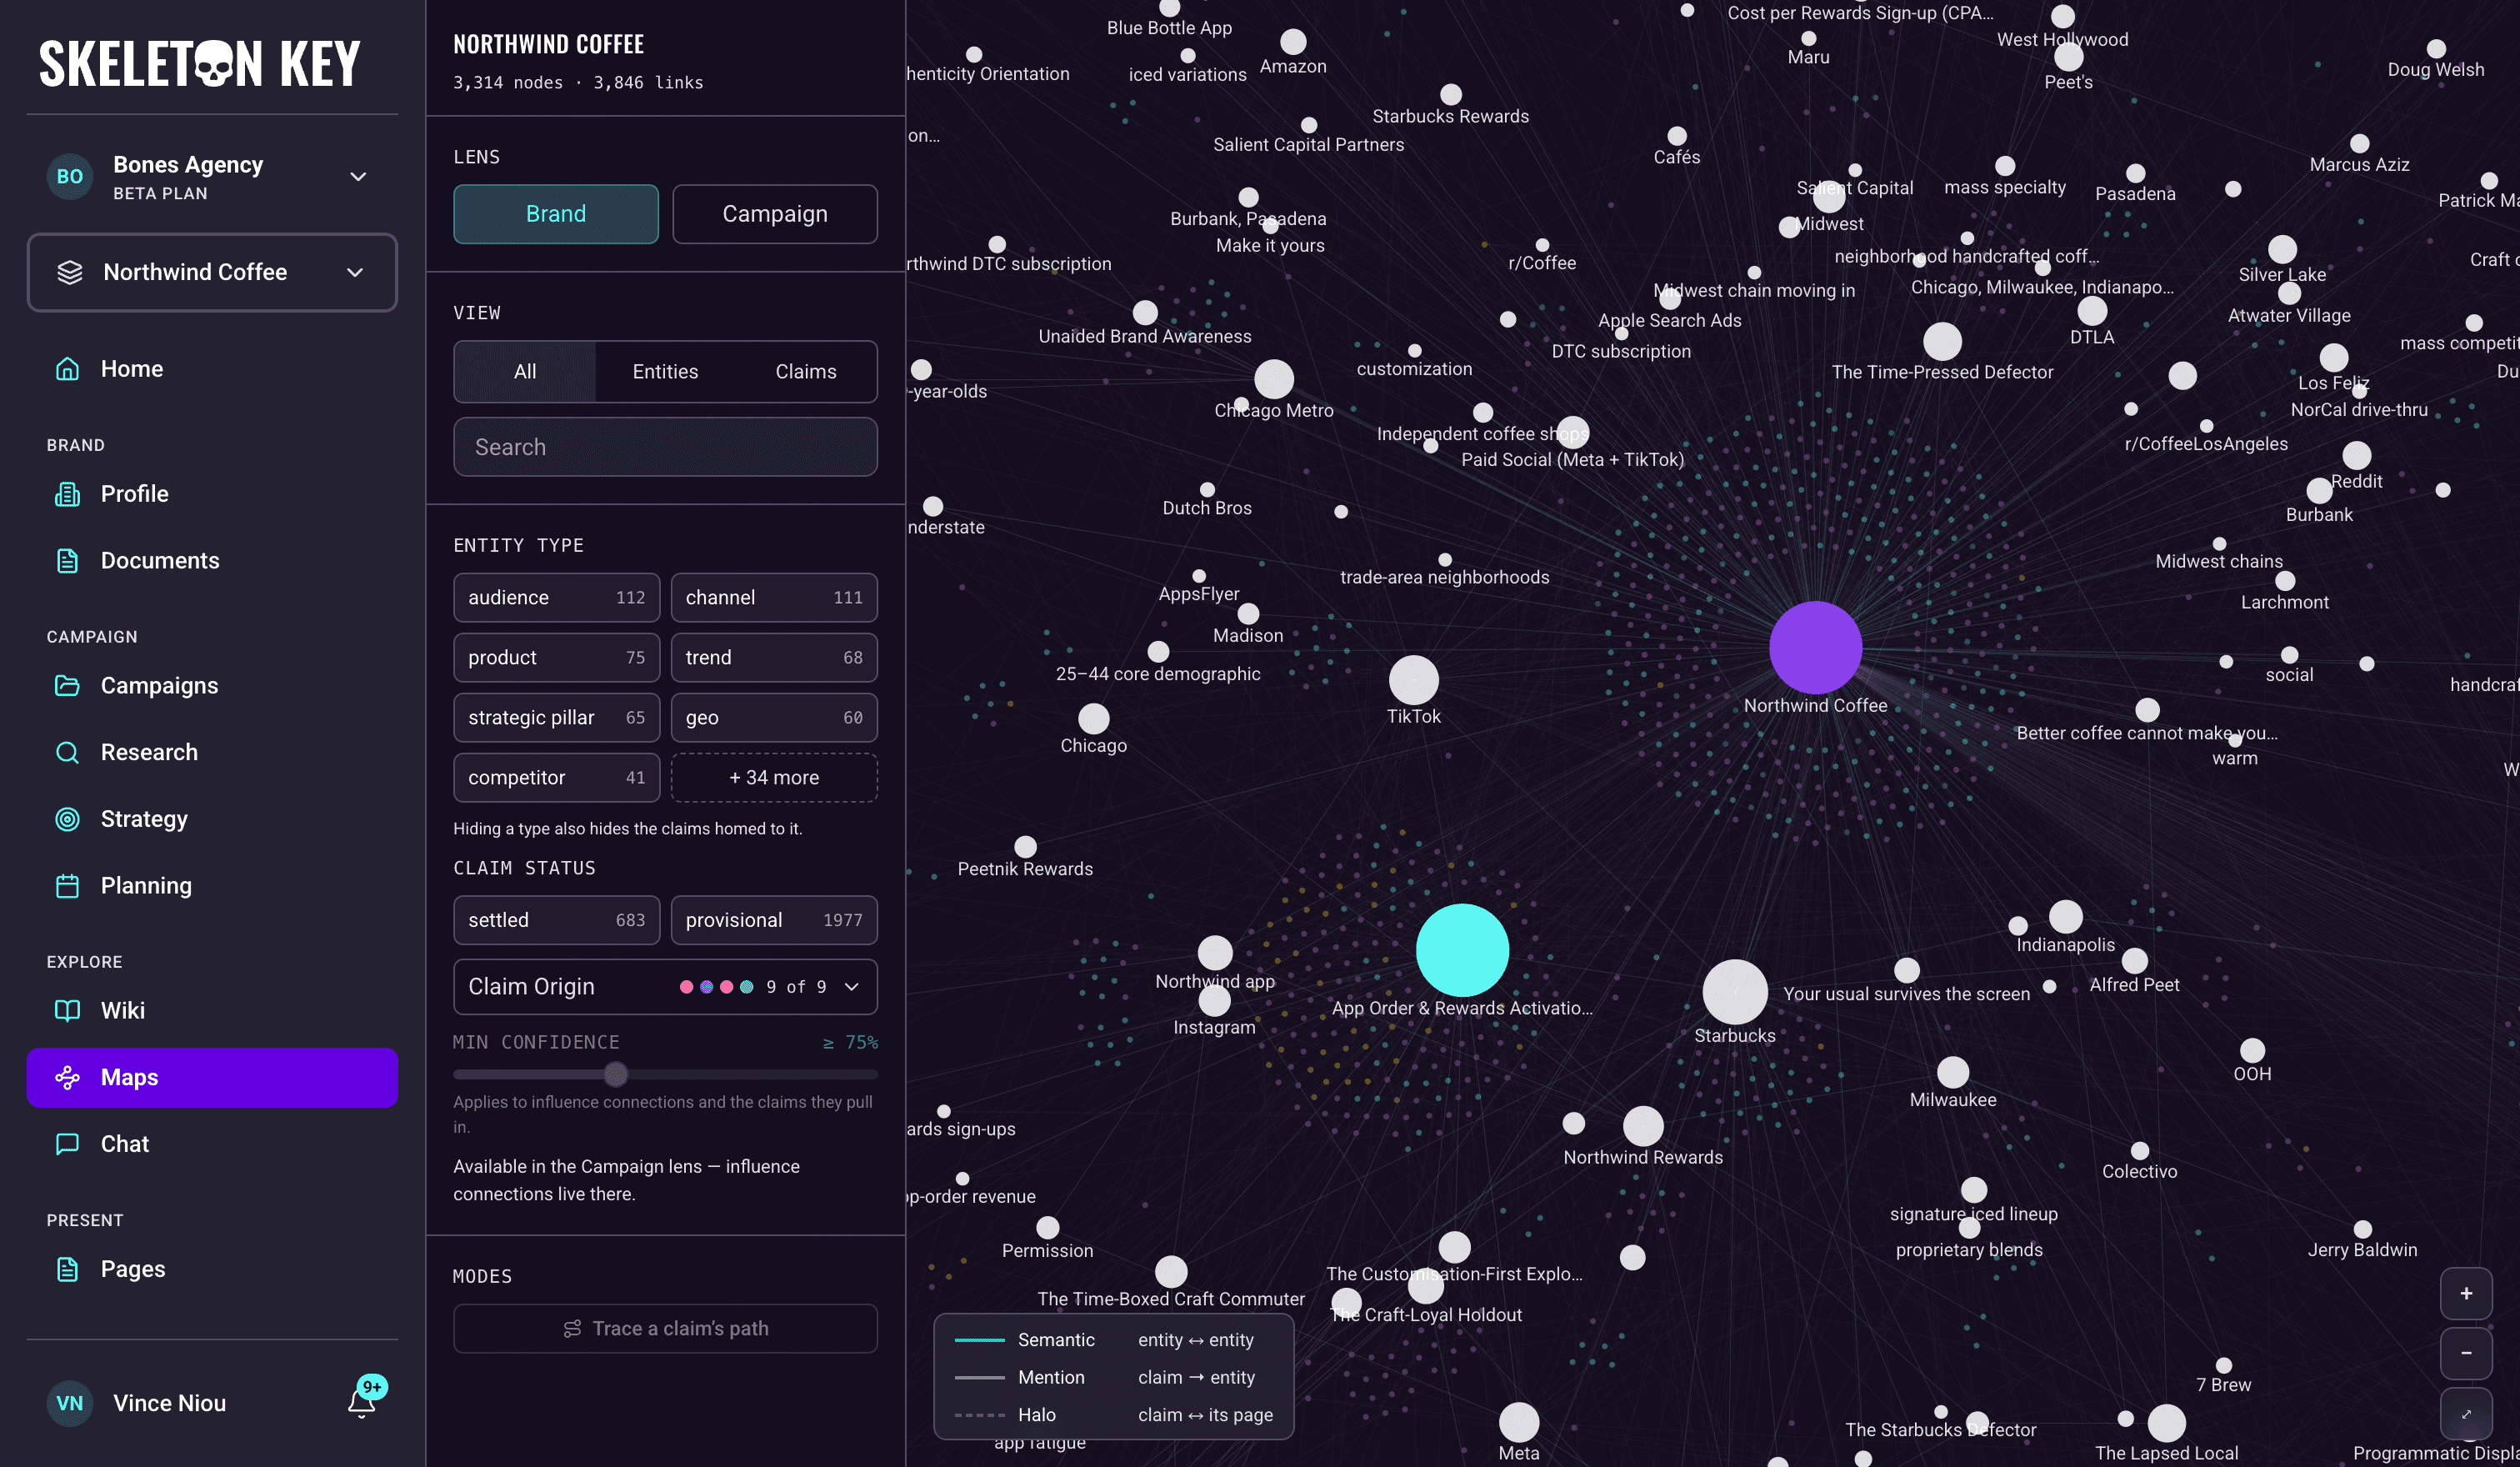
Task: Open Strategy target icon
Action: pos(67,819)
